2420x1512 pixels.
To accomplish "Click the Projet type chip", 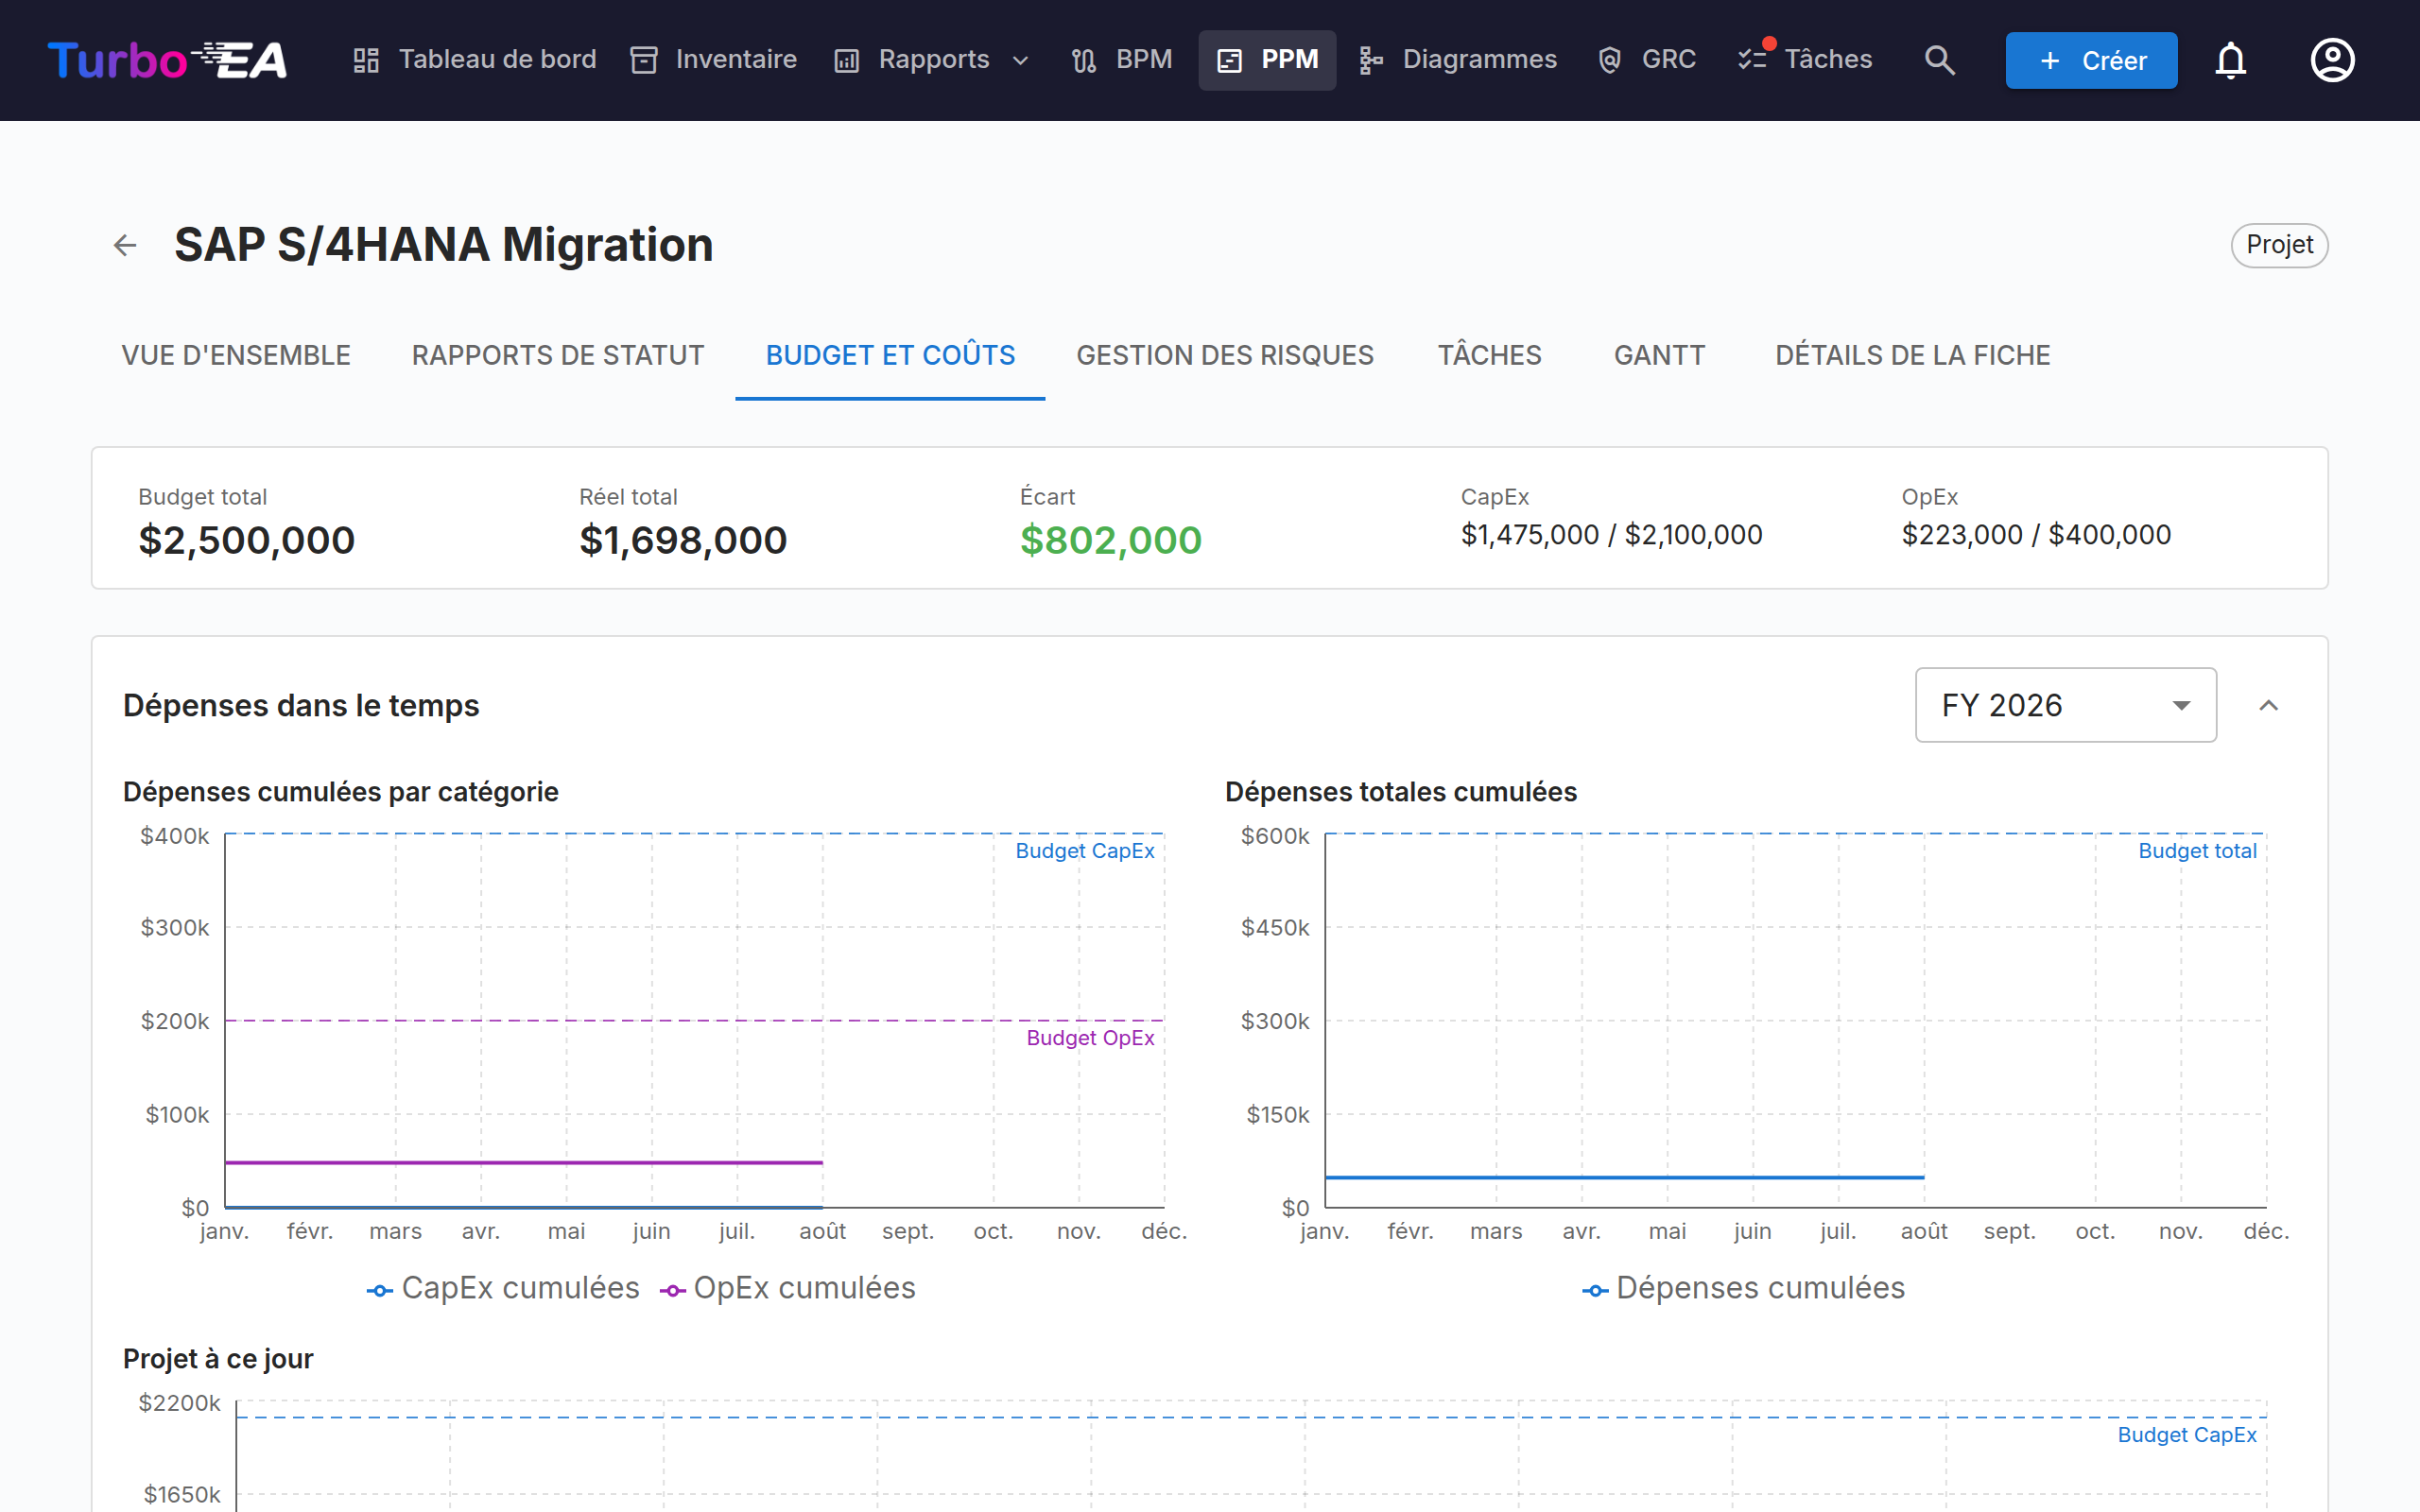I will [x=2279, y=245].
